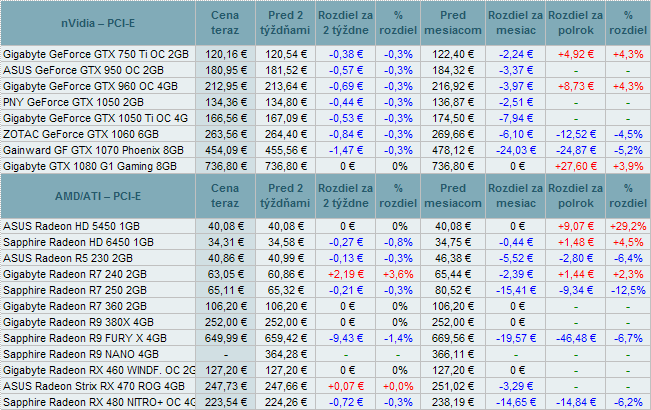Click half-year difference +9,07 €

[576, 226]
